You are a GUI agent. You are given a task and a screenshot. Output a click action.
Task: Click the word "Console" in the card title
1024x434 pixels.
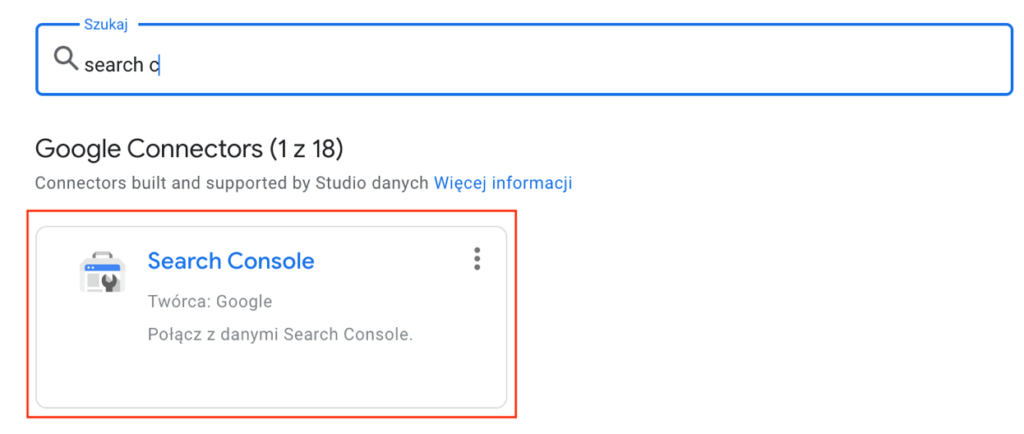click(x=272, y=261)
